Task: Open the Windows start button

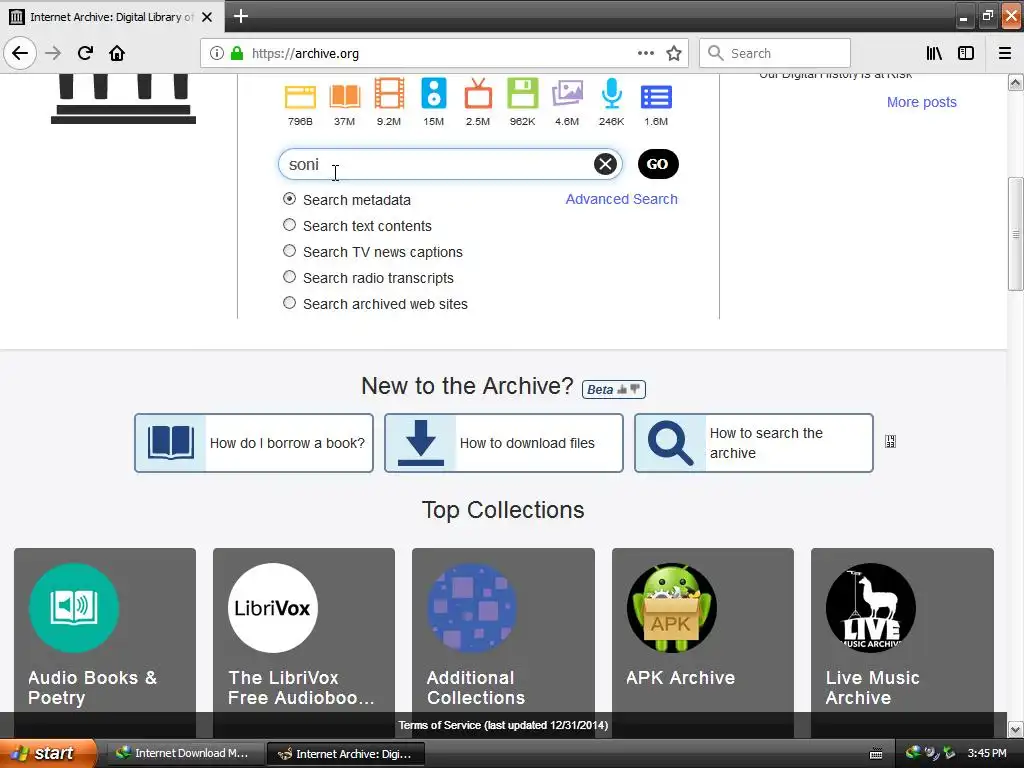Action: tap(48, 754)
